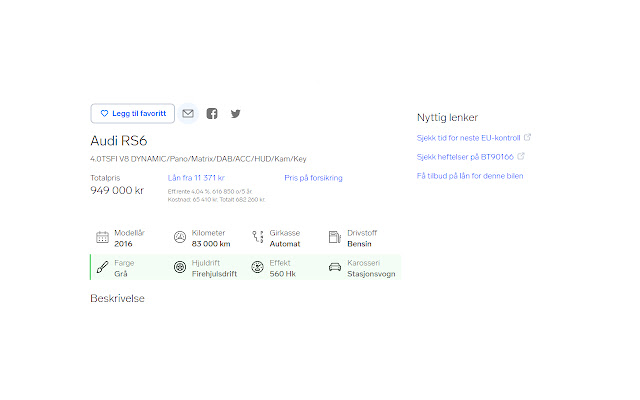This screenshot has height=400, width=640.
Task: Open Lån fra 11 371 kr link
Action: (196, 178)
